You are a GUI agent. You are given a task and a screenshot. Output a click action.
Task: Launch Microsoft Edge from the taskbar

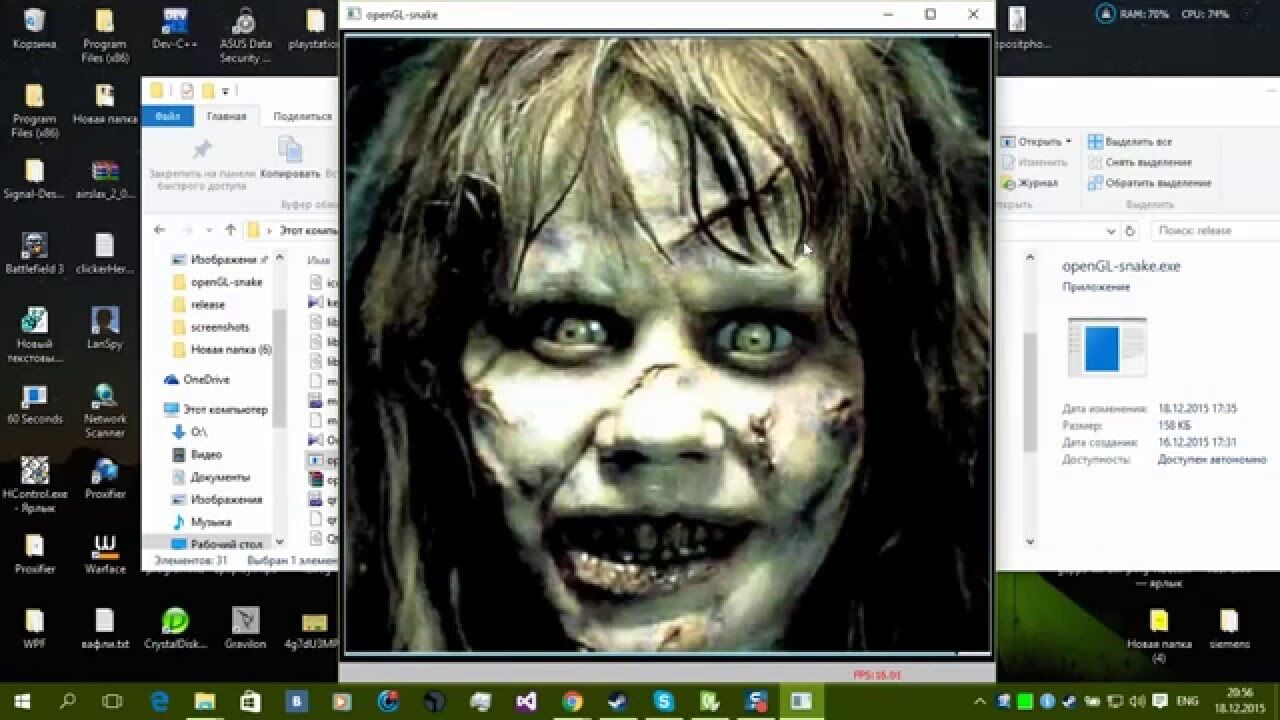pyautogui.click(x=159, y=701)
